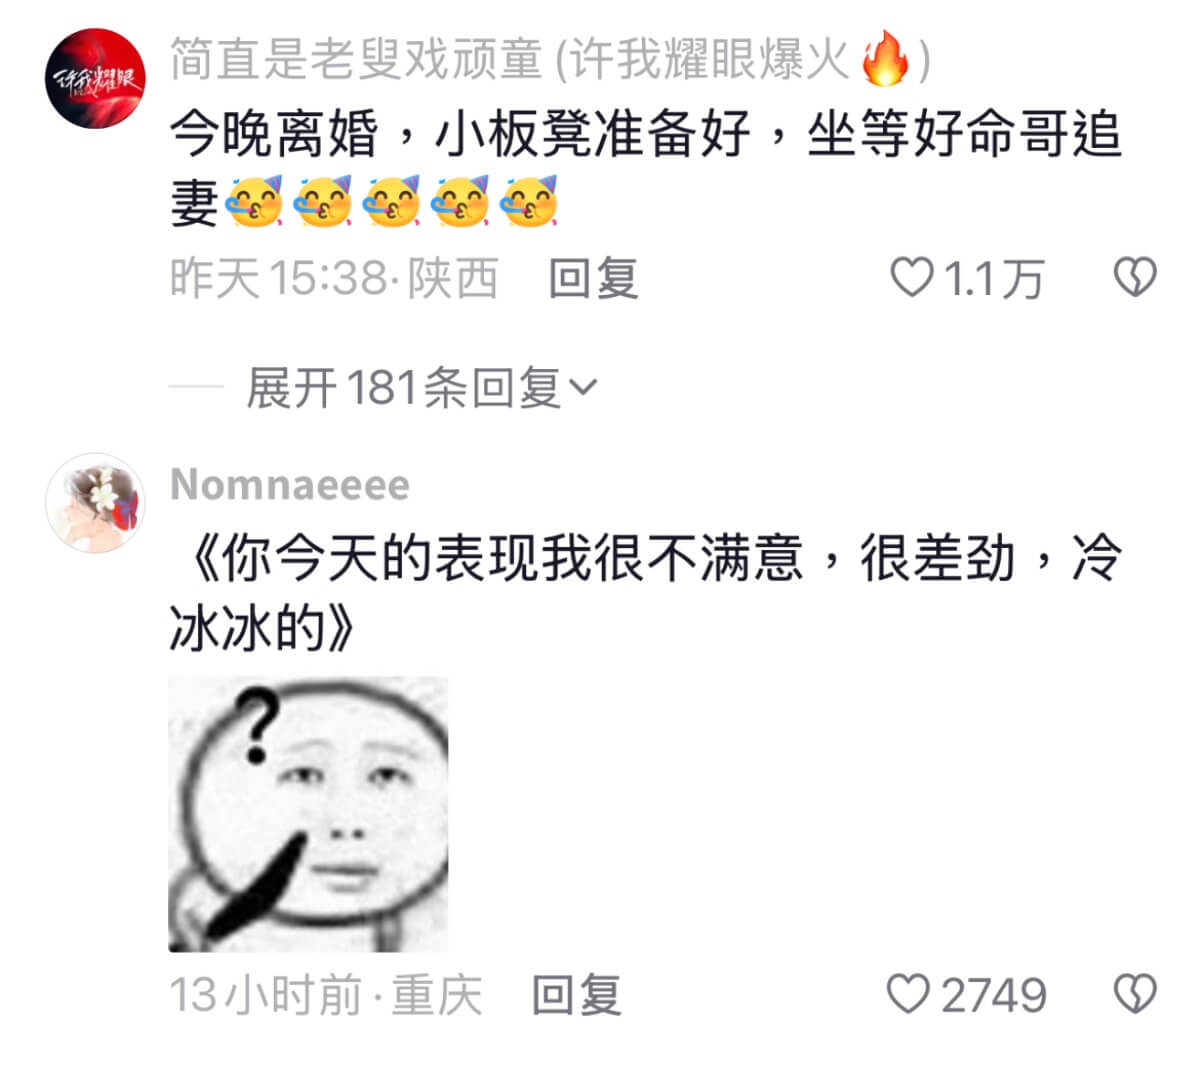The image size is (1200, 1066).
Task: Reply to Nomnaeeee's comment via 回复
Action: [x=577, y=995]
